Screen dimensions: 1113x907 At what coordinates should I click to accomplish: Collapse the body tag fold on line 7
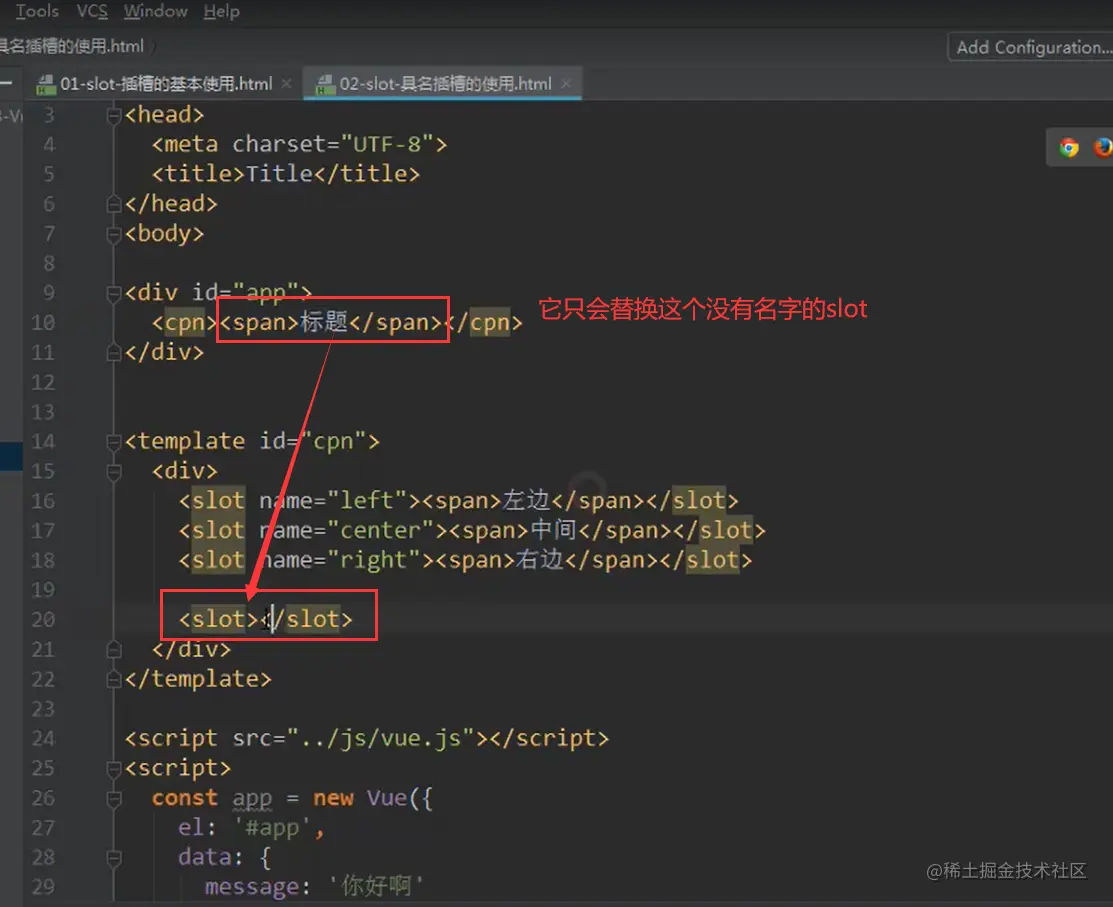tap(114, 234)
